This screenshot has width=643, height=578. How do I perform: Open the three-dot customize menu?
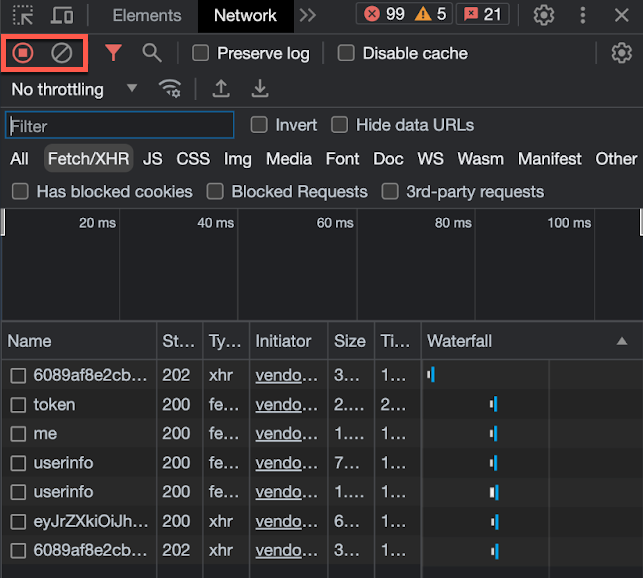(583, 15)
